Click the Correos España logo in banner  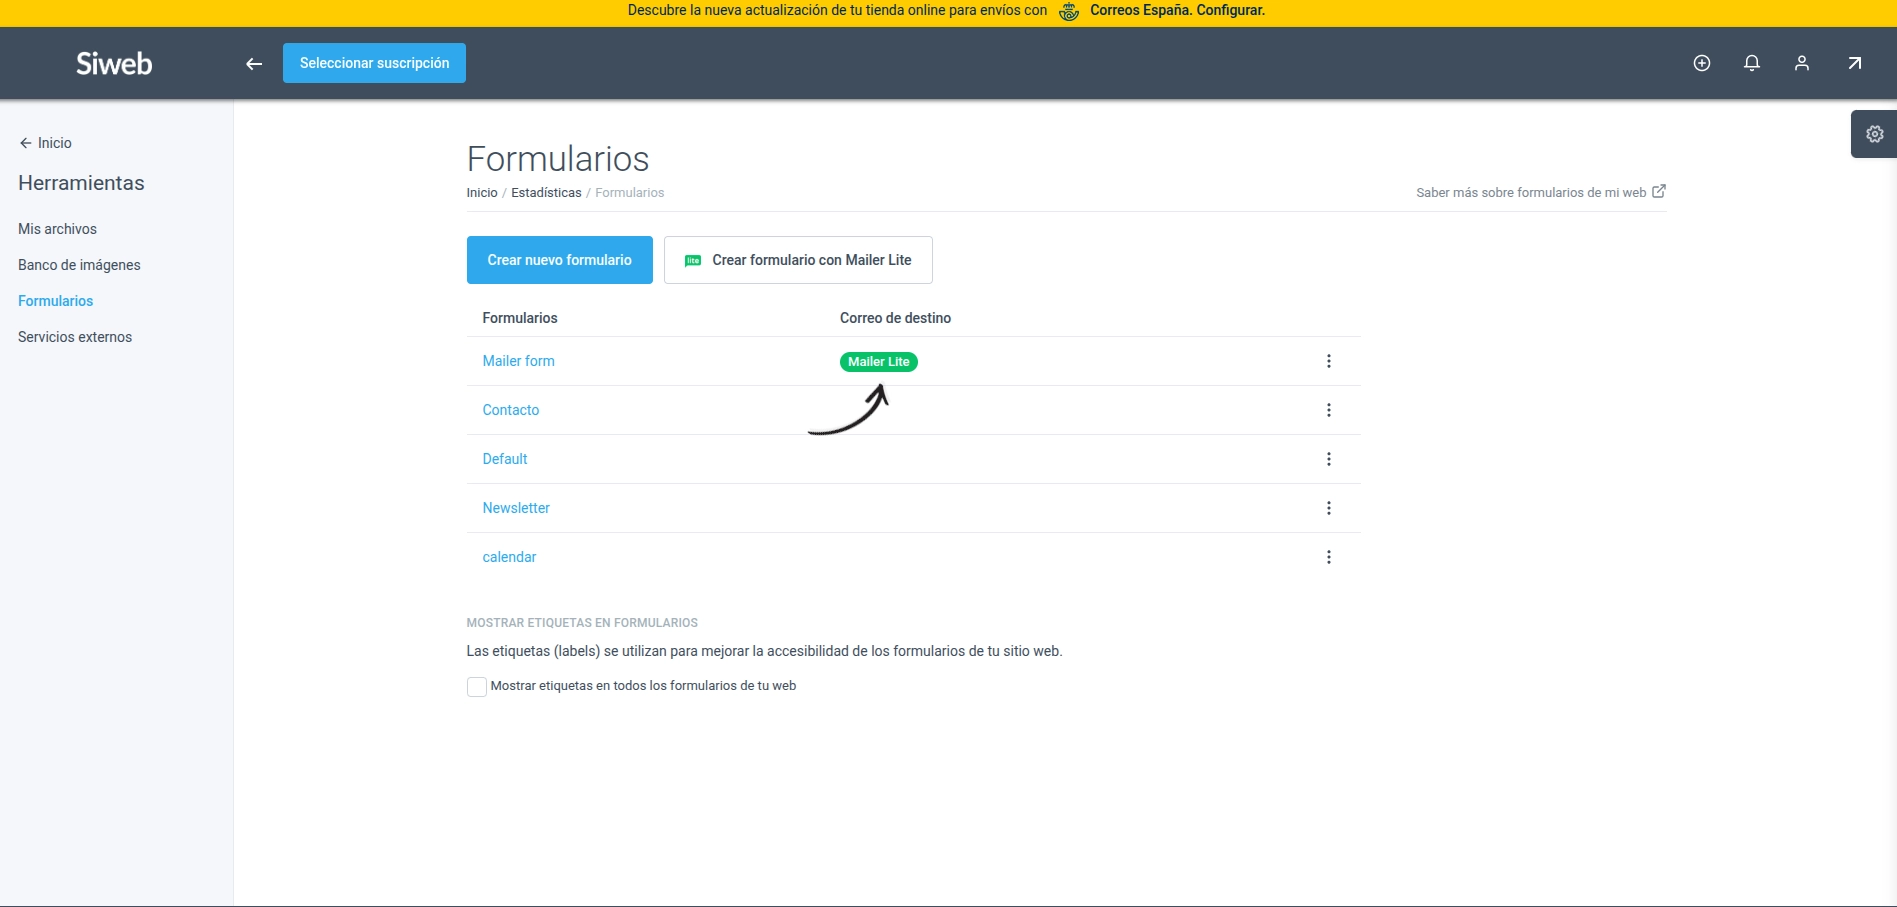coord(1067,11)
